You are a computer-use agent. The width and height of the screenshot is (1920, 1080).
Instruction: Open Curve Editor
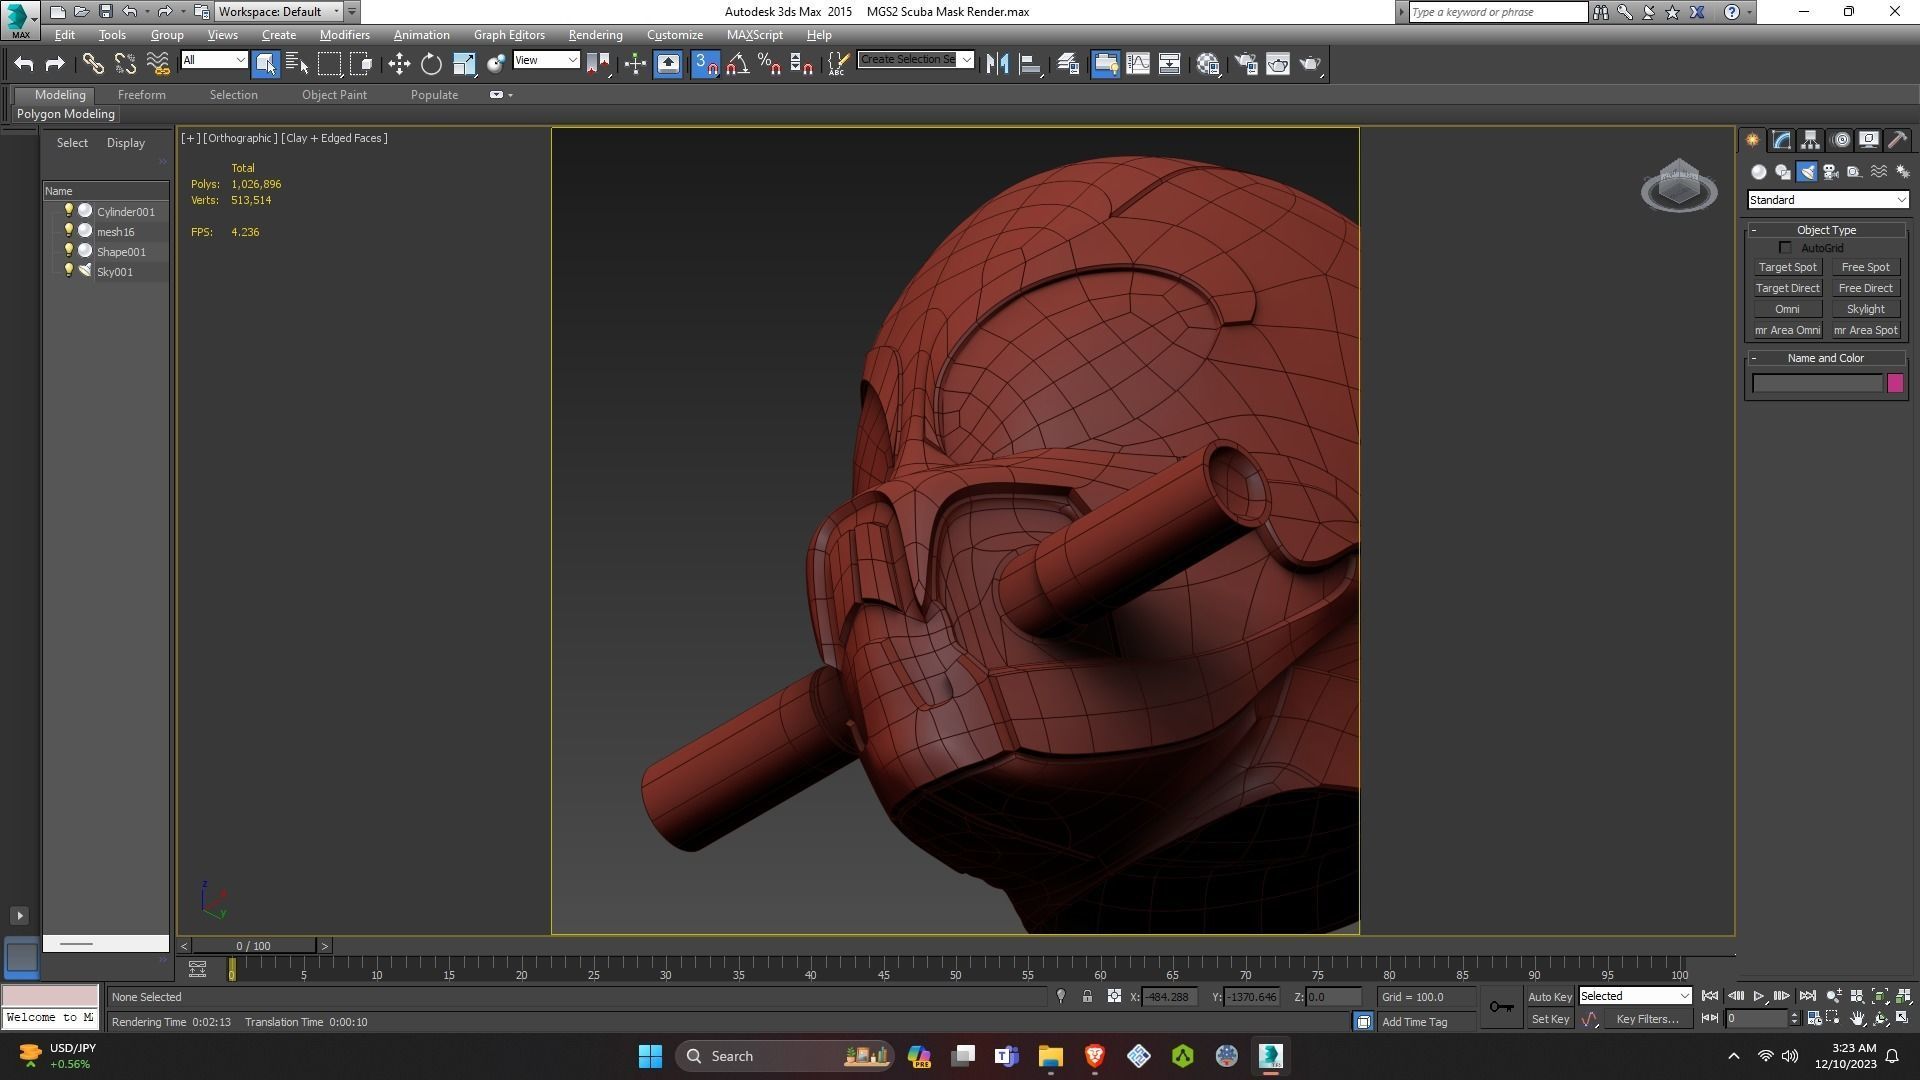pyautogui.click(x=1138, y=64)
